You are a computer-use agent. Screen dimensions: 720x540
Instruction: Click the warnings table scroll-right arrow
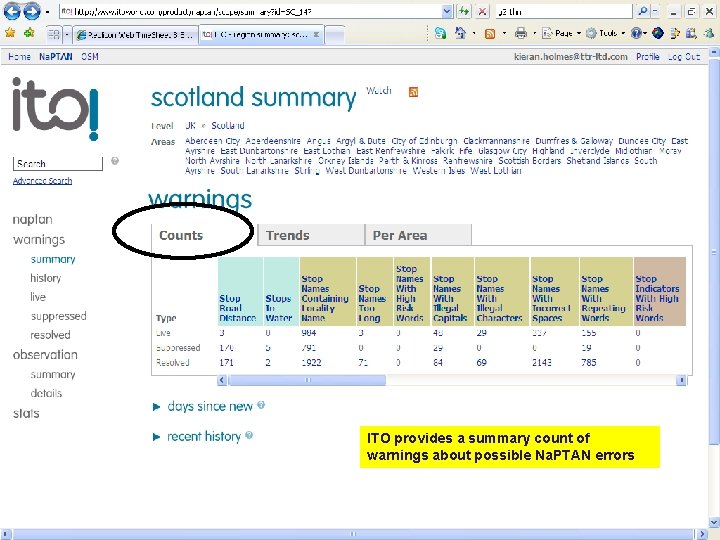click(x=681, y=380)
